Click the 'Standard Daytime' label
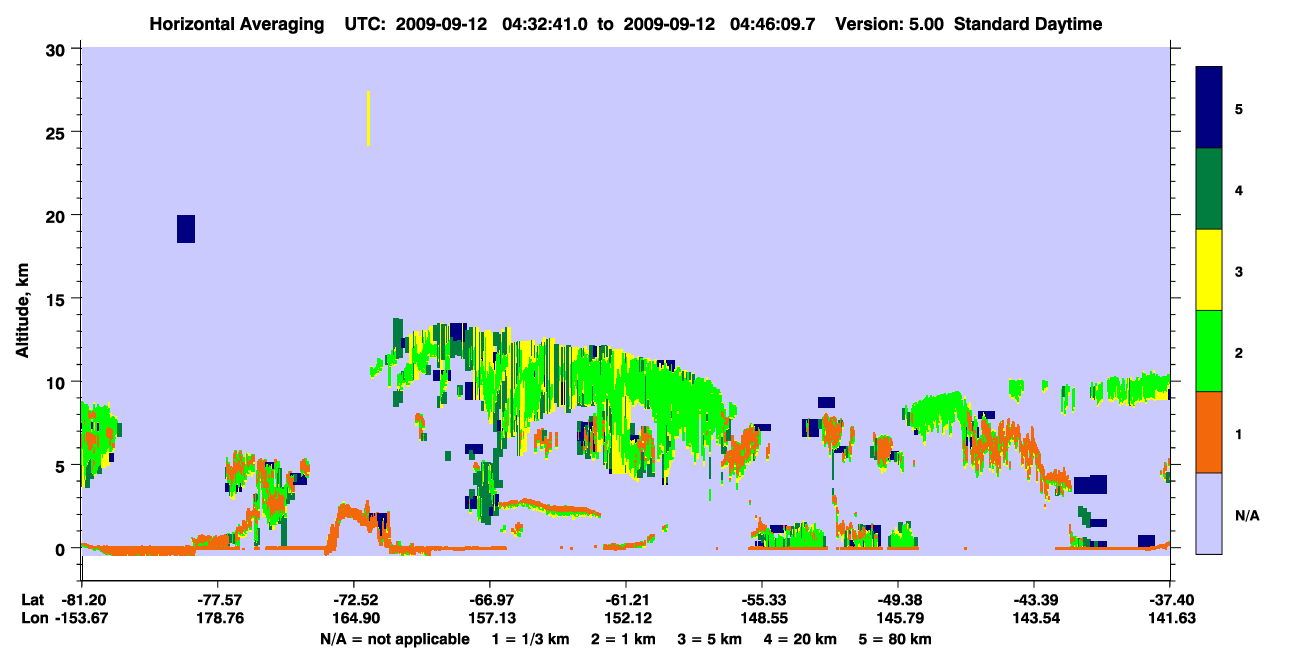This screenshot has width=1300, height=667. coord(1028,24)
